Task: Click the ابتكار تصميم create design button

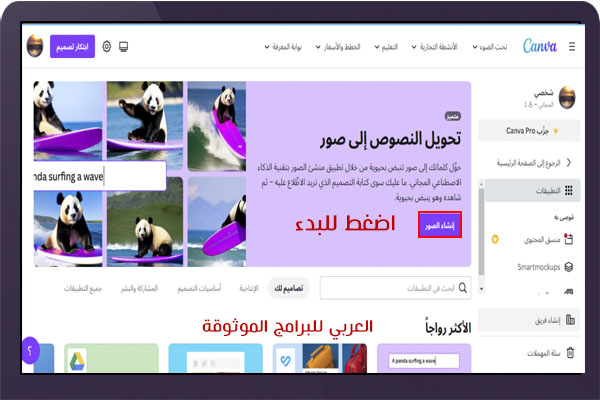Action: [72, 47]
